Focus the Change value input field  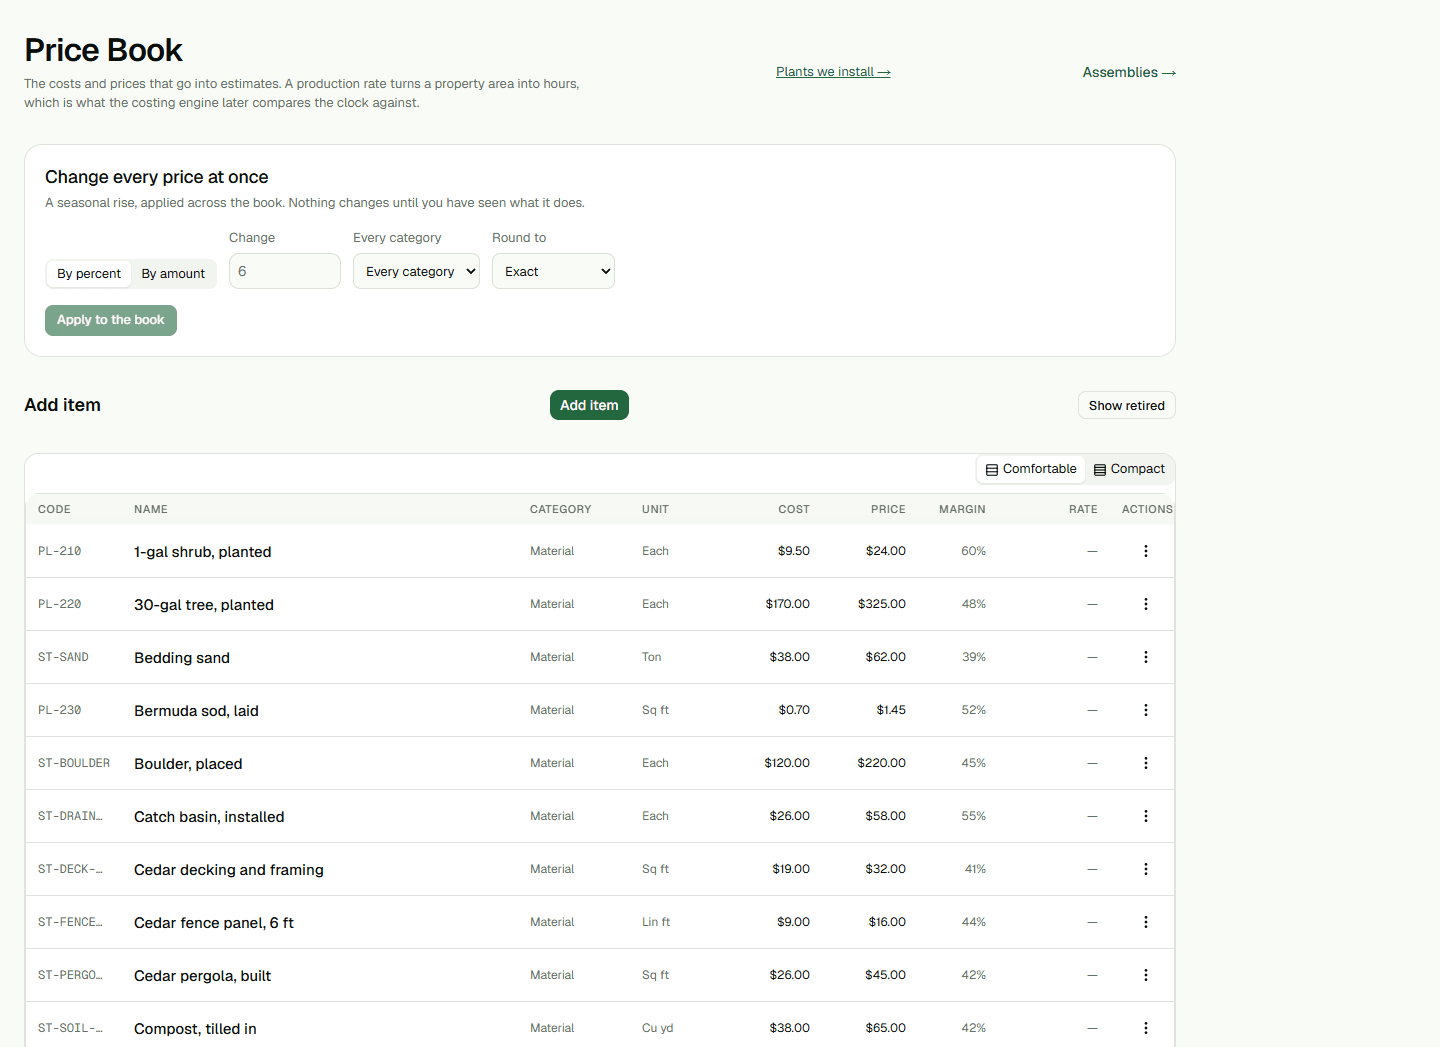285,271
